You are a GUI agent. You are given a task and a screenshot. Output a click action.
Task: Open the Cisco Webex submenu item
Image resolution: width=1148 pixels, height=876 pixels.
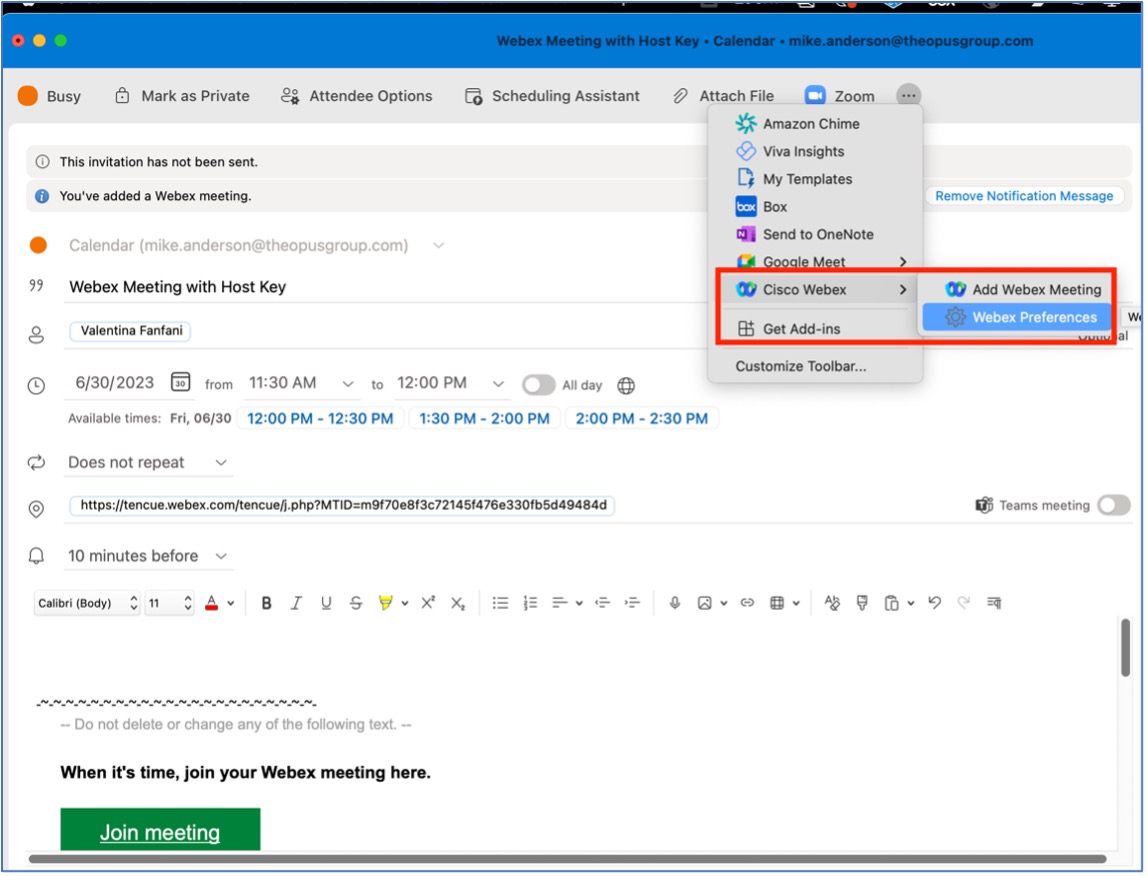click(x=815, y=290)
